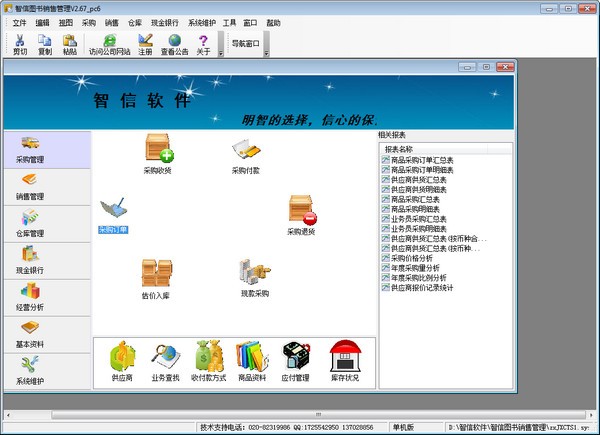Open report 商品采购订单汇总表
Image resolution: width=600 pixels, height=435 pixels.
coord(422,160)
